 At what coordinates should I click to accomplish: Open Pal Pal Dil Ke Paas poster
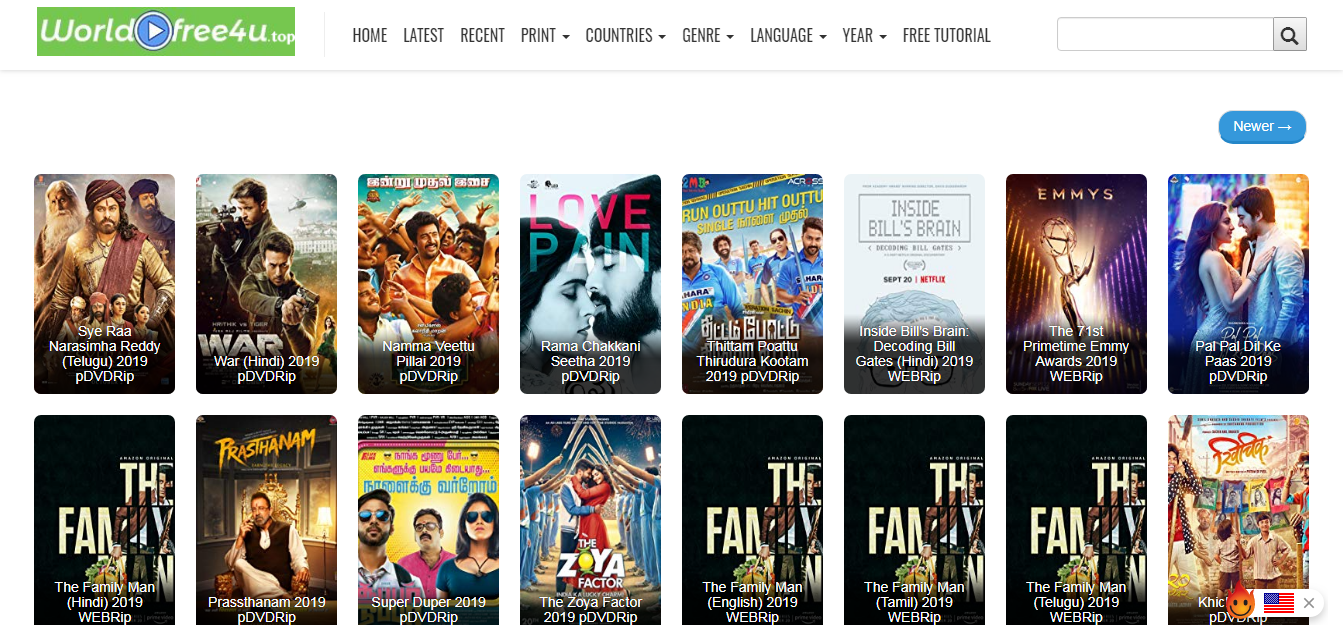1238,284
